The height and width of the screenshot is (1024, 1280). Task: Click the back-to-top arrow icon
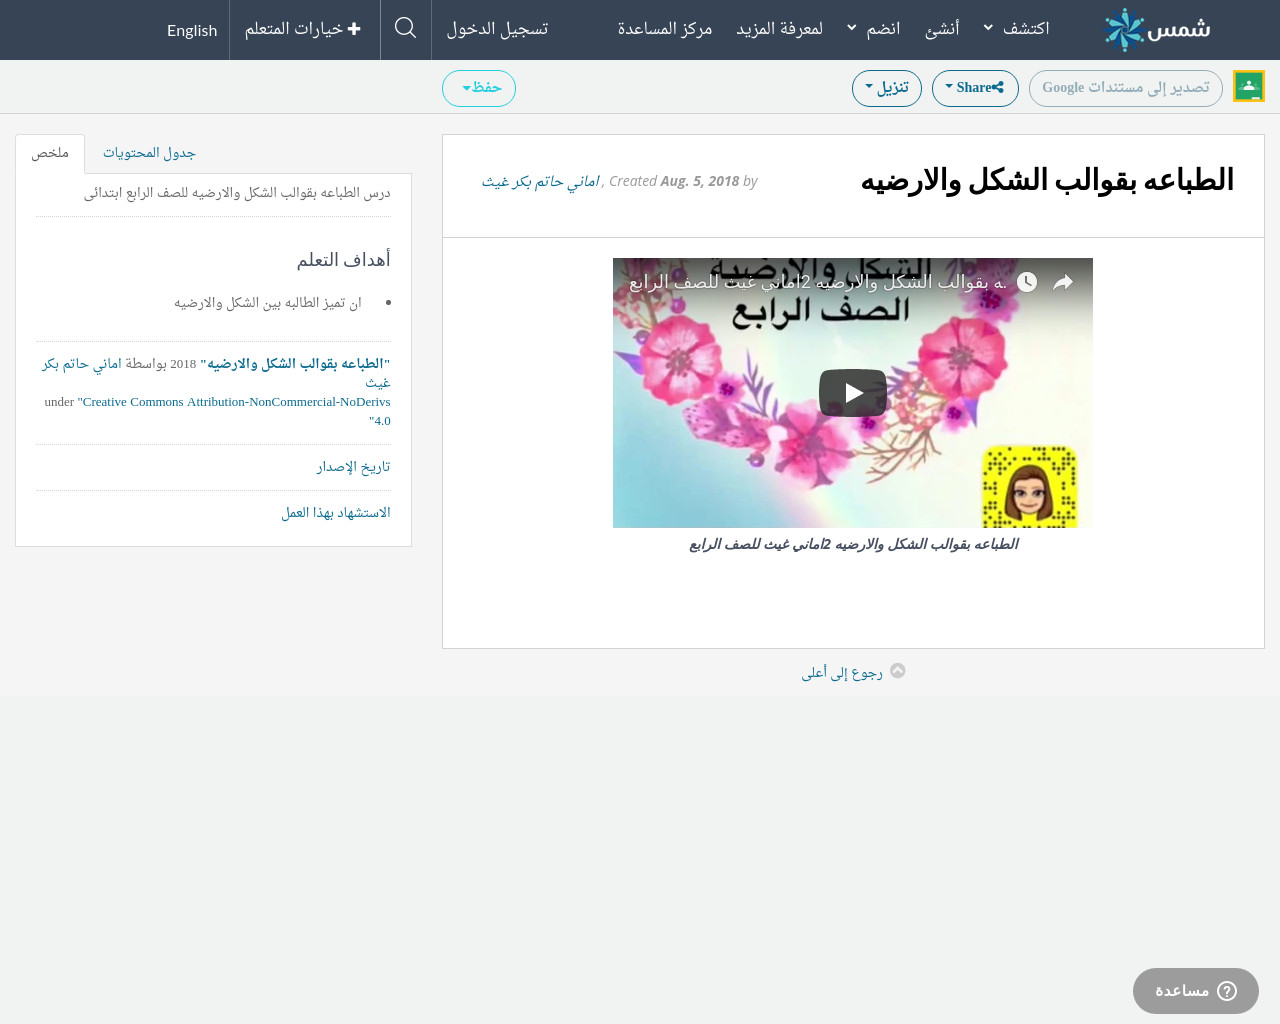[897, 671]
